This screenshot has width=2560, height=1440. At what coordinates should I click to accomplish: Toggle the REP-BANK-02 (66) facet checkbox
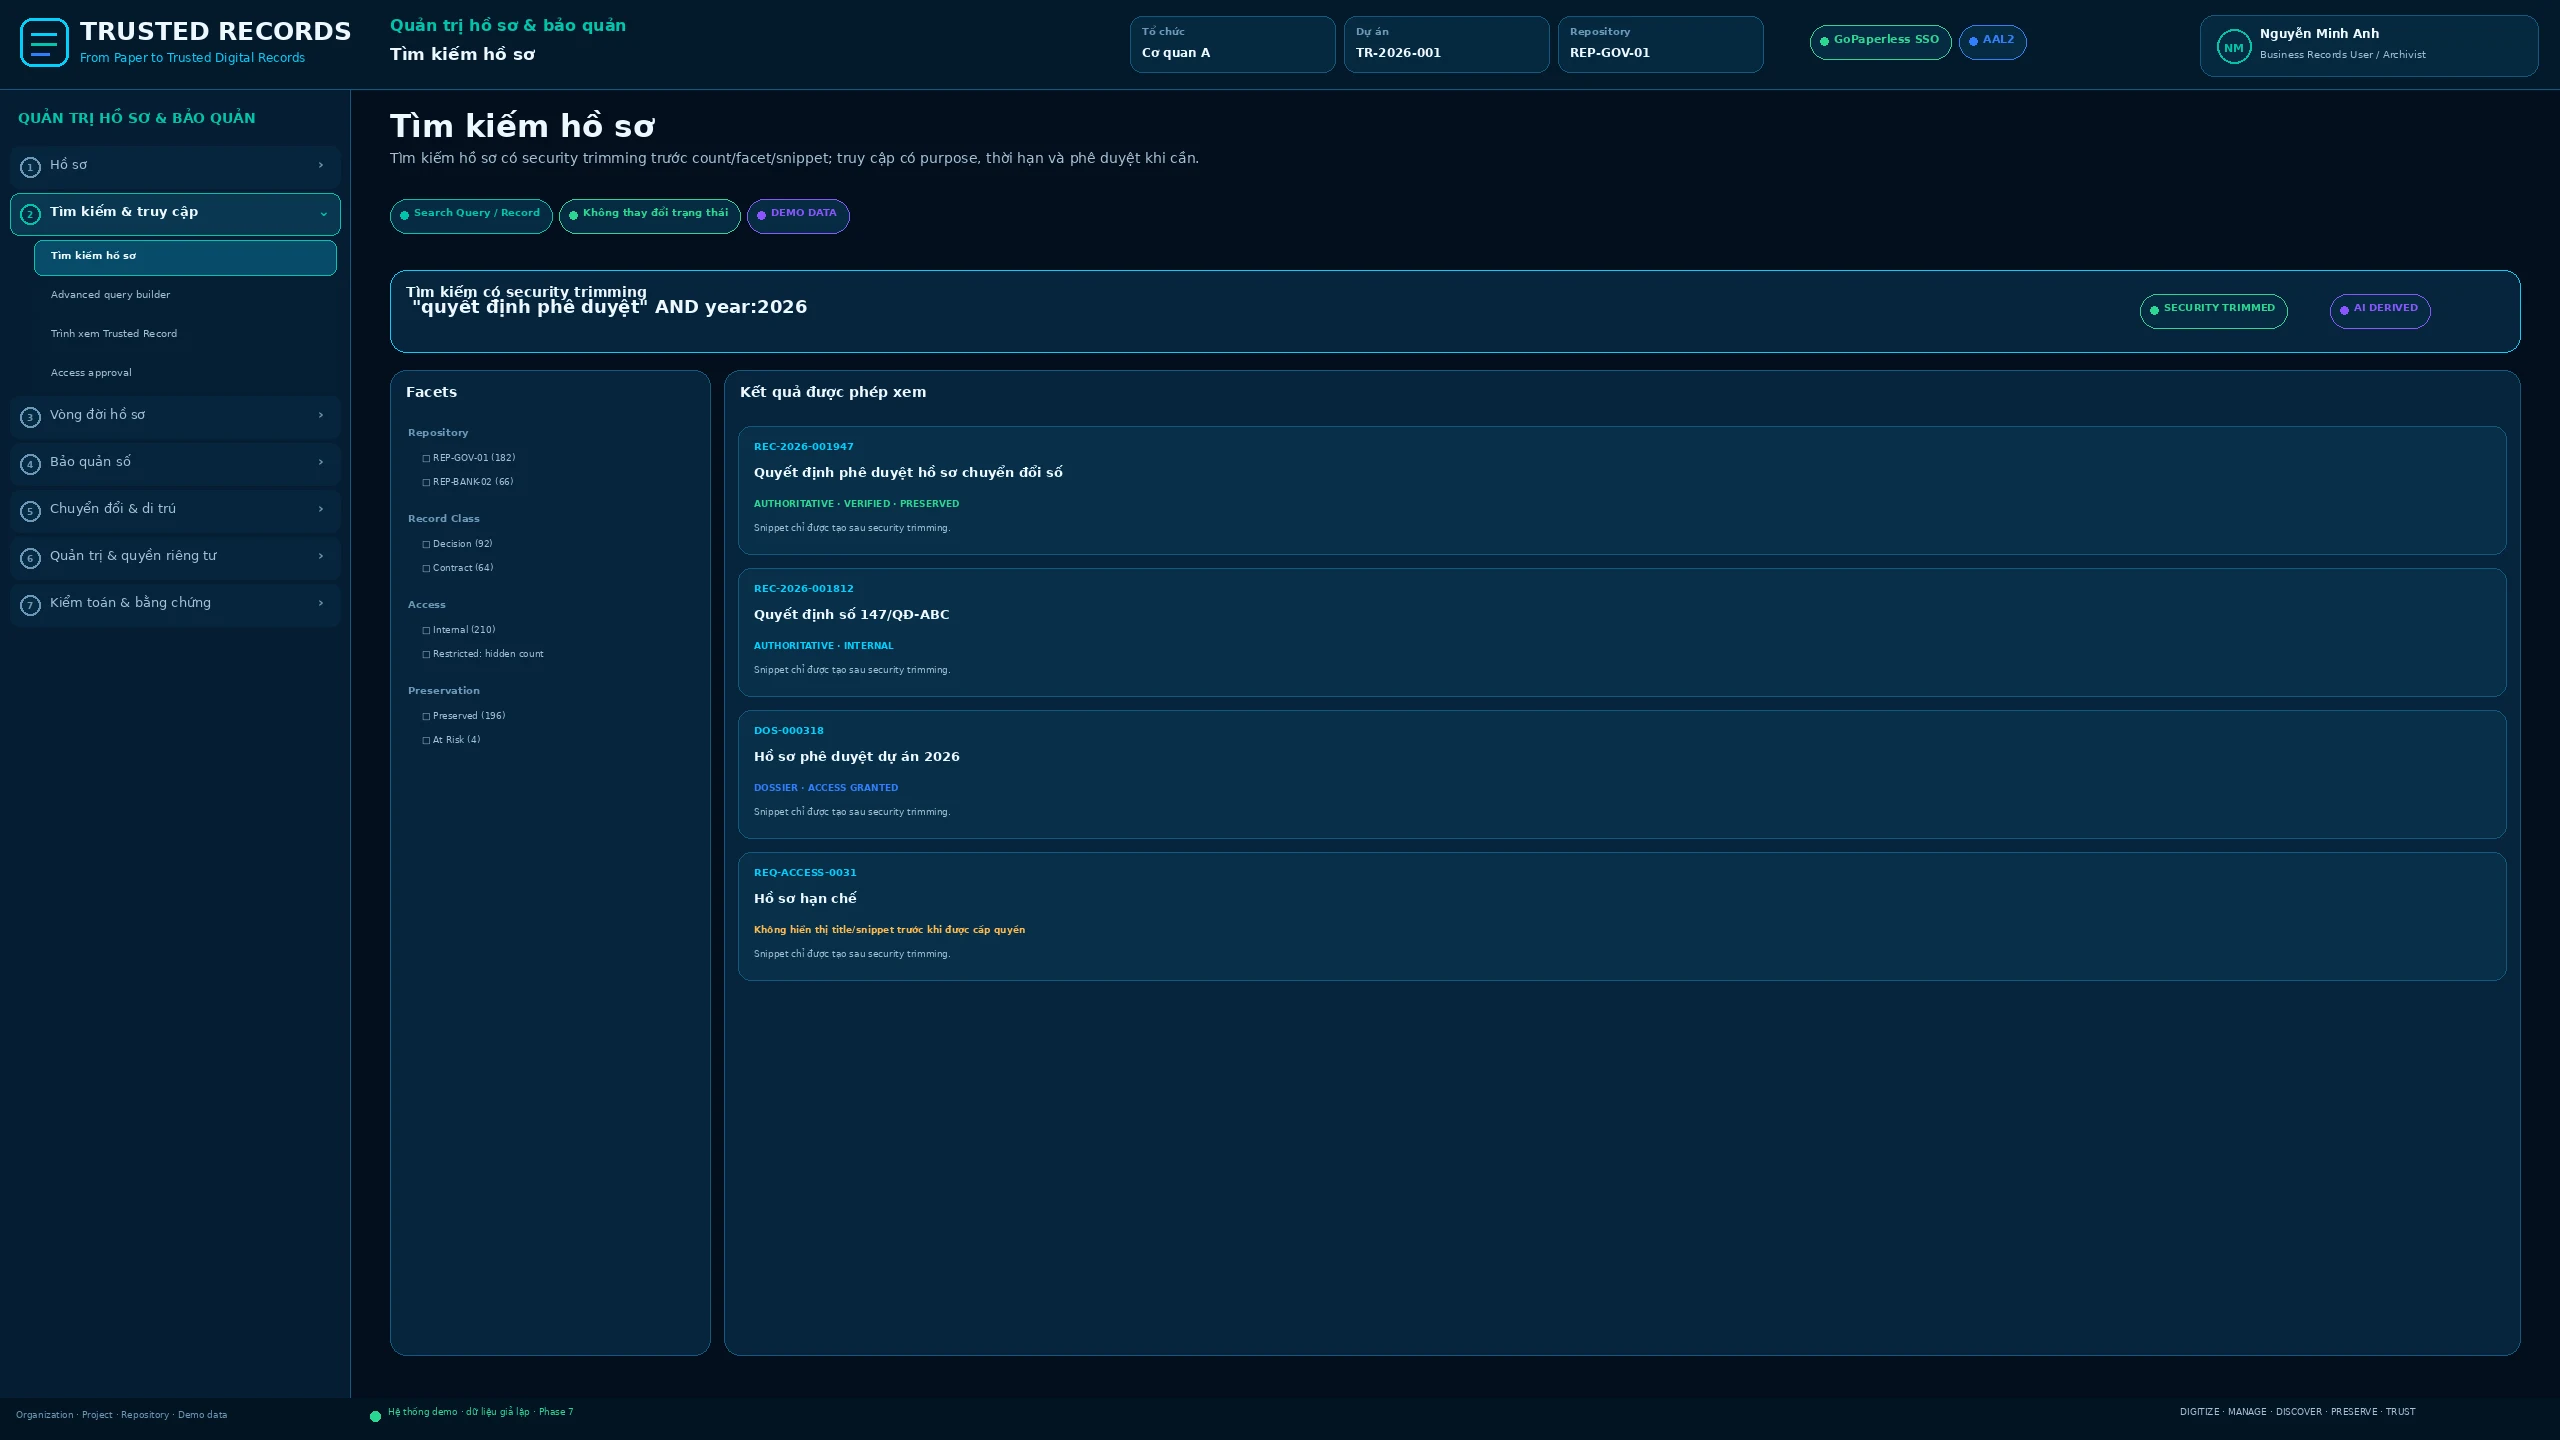426,482
